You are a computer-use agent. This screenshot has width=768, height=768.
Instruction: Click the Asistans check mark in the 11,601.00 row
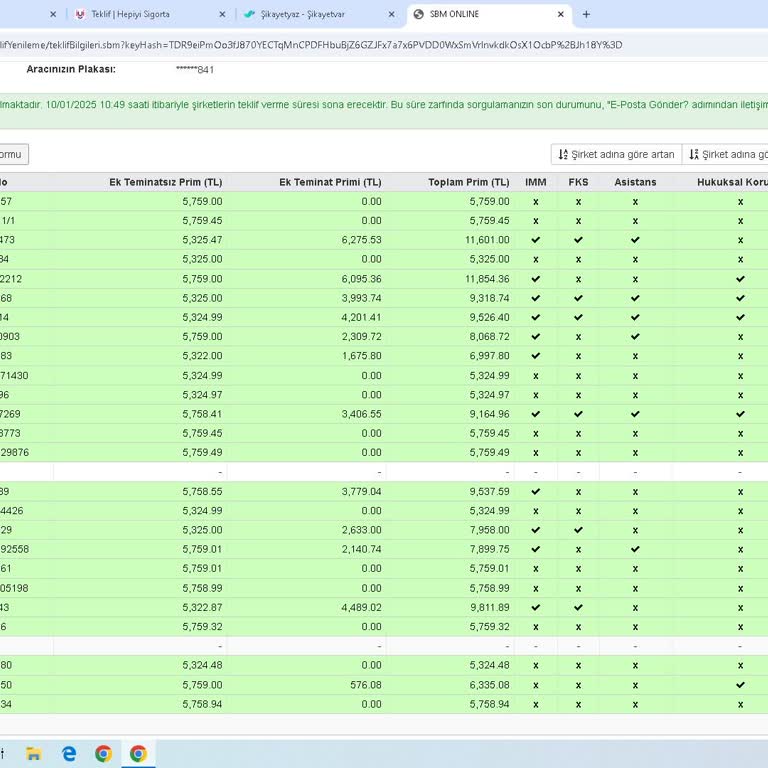click(635, 240)
